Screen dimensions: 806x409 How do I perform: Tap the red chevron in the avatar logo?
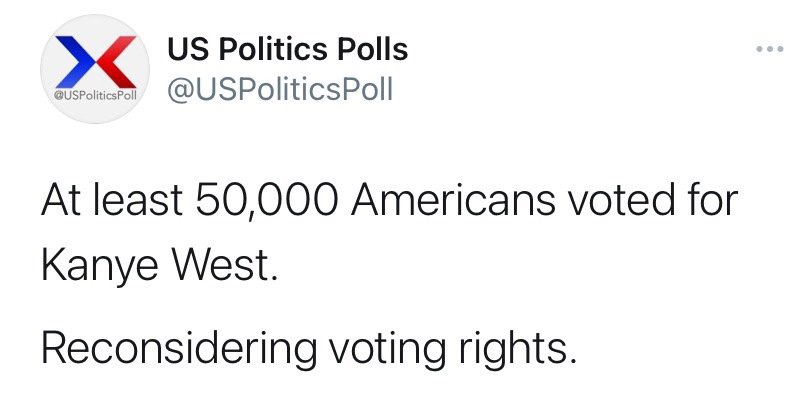point(116,62)
